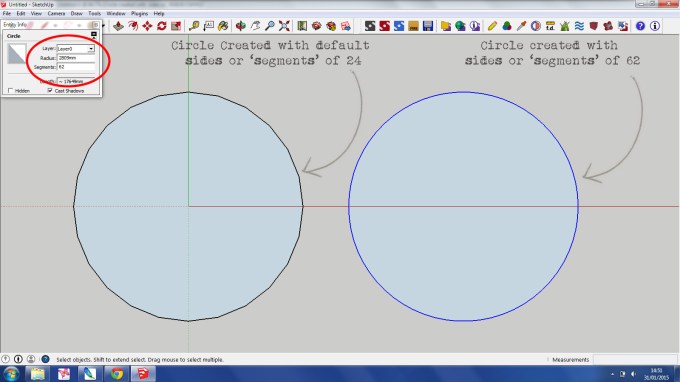Open the View menu
This screenshot has width=680, height=382.
point(36,13)
